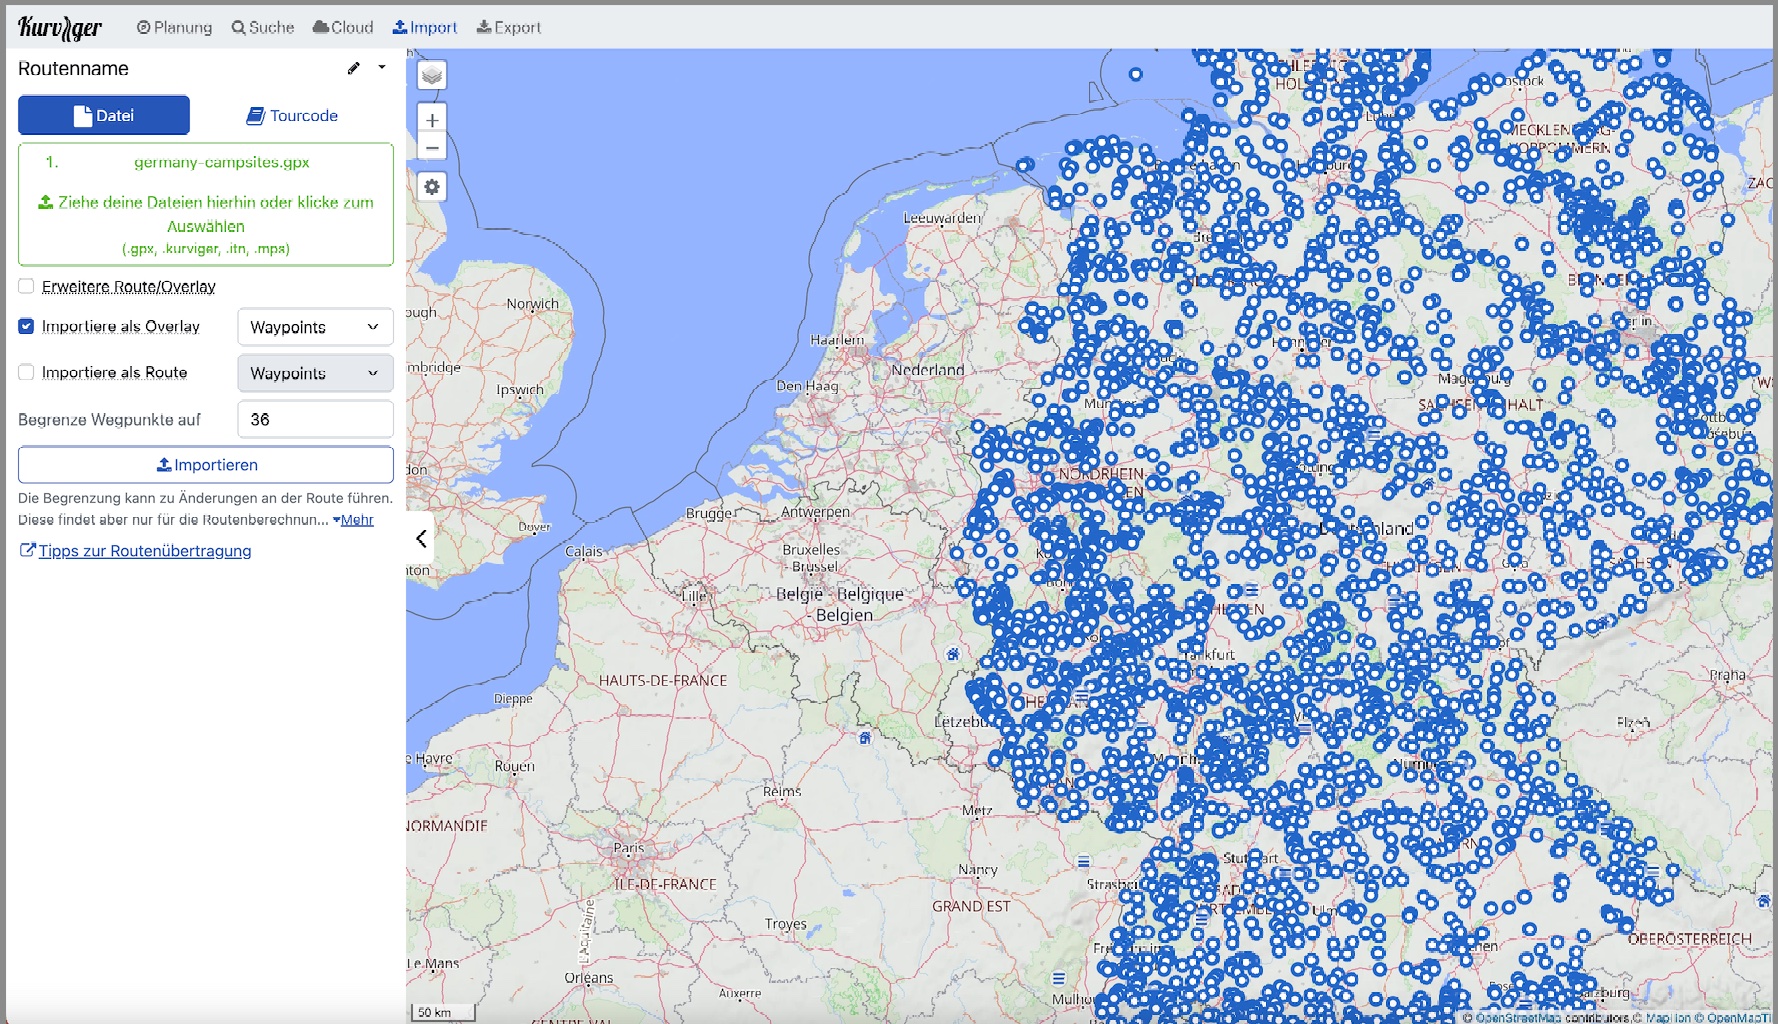Zoom in on the map
This screenshot has height=1024, width=1778.
point(432,119)
